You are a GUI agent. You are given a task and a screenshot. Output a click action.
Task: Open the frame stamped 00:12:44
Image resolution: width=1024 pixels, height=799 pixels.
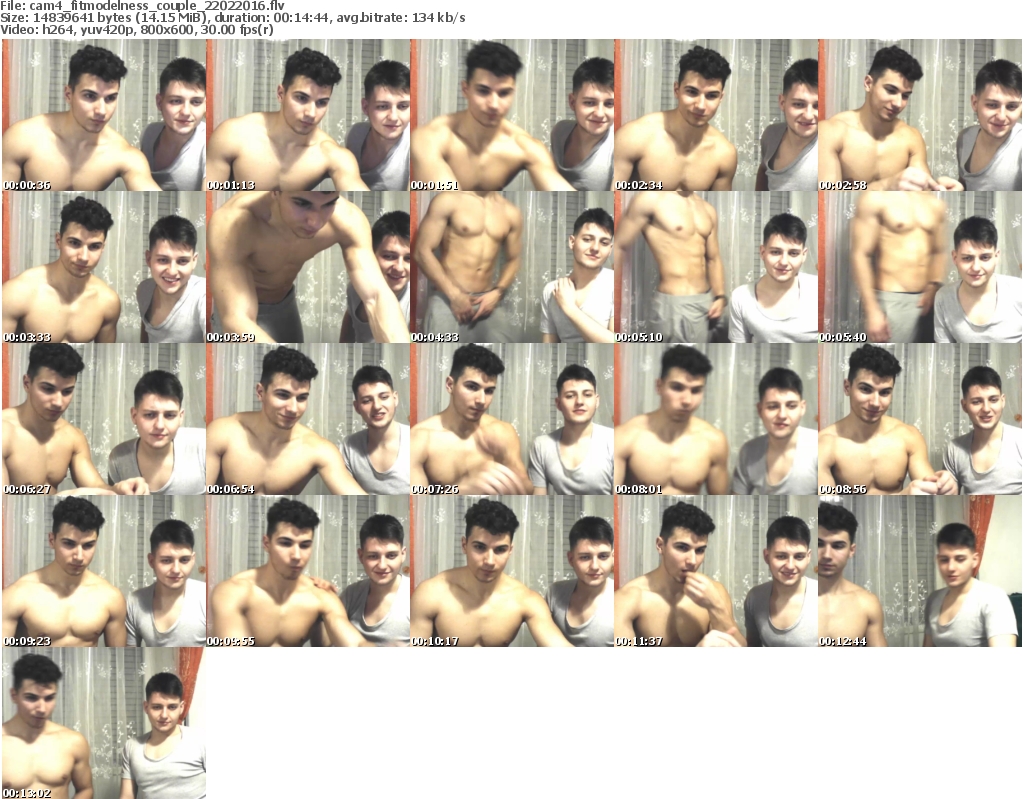pyautogui.click(x=920, y=571)
